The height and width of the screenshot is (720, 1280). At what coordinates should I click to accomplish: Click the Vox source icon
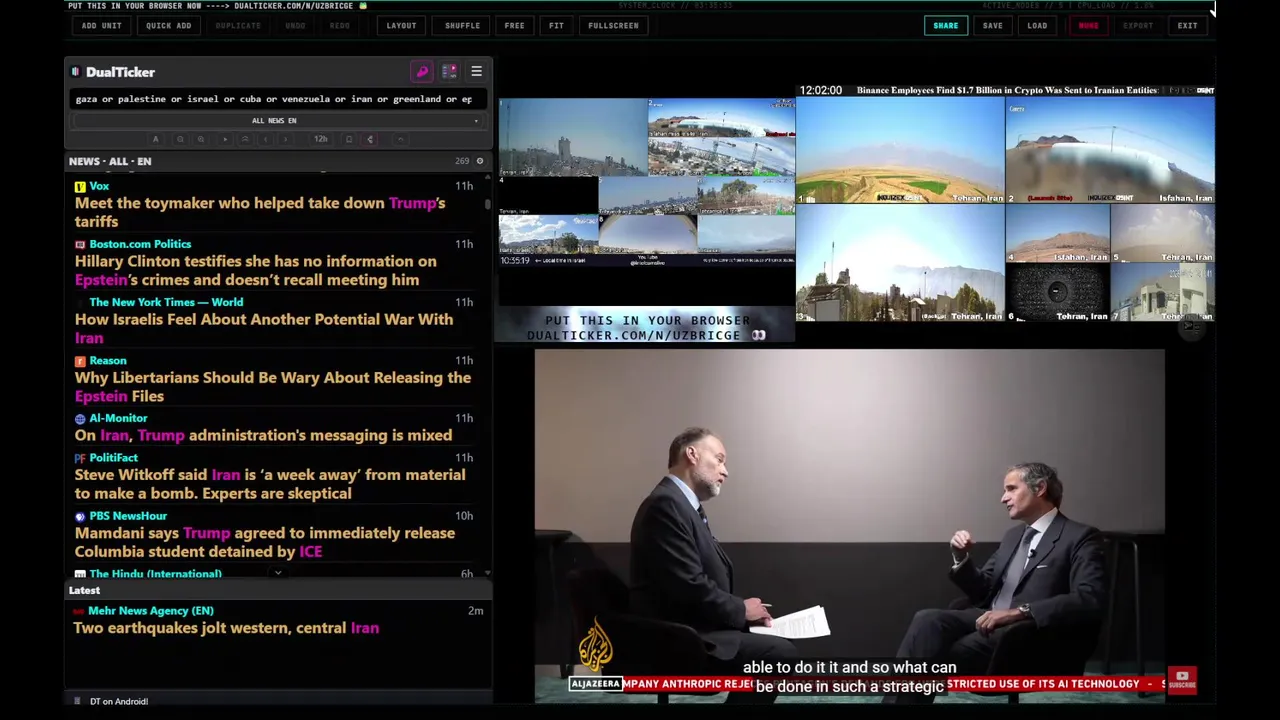[80, 186]
